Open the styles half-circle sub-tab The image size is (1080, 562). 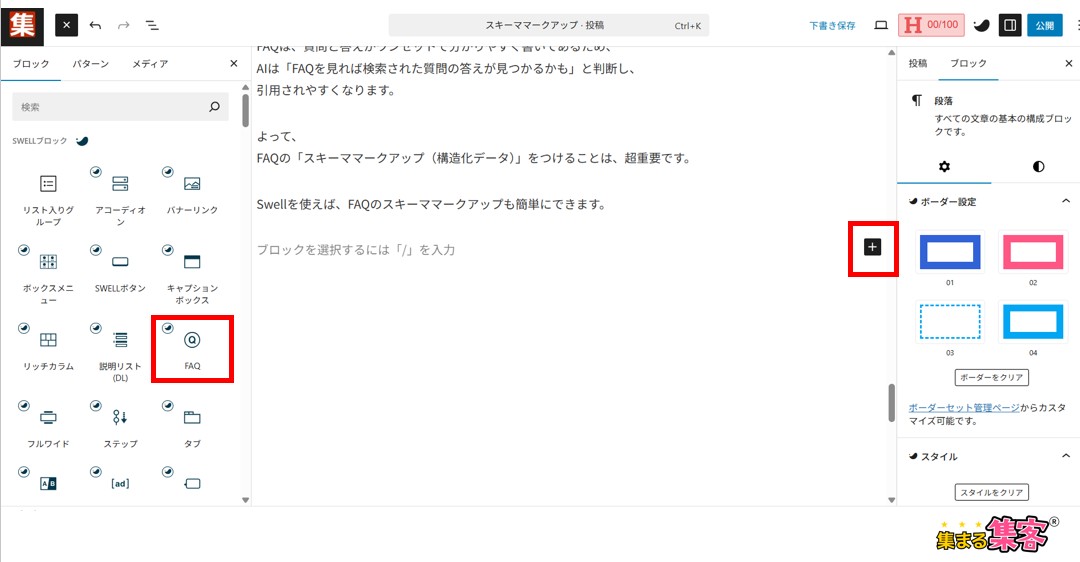[1038, 167]
